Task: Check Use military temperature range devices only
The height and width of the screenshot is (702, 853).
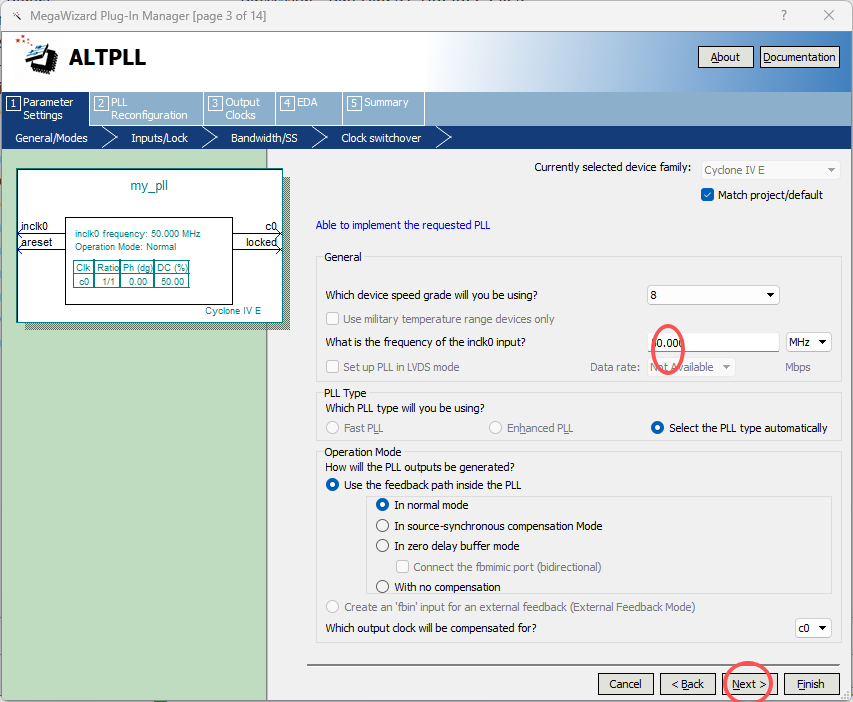Action: [332, 319]
